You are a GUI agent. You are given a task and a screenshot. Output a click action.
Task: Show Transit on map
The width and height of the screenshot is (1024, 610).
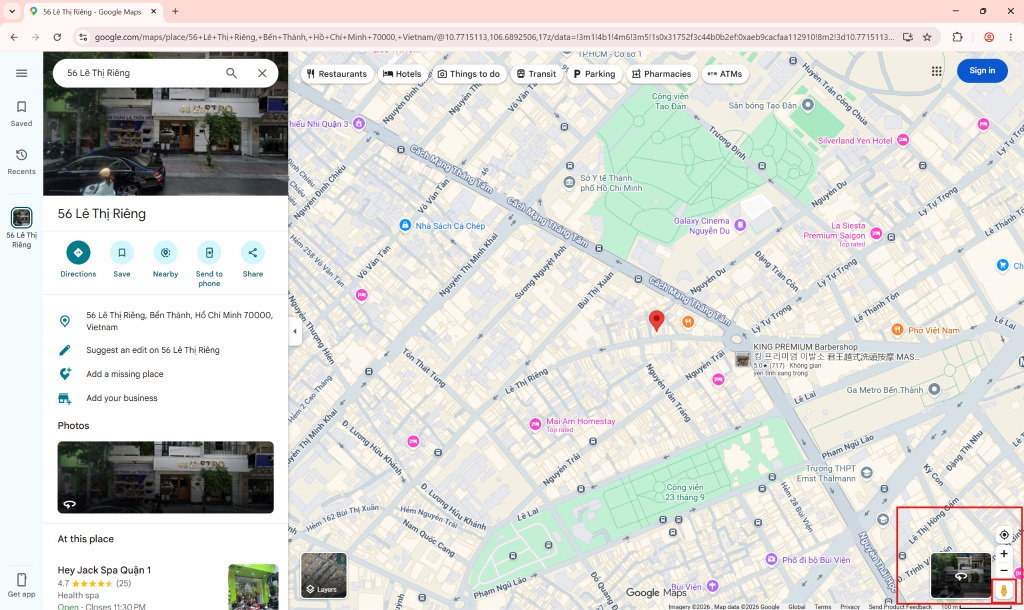(536, 74)
